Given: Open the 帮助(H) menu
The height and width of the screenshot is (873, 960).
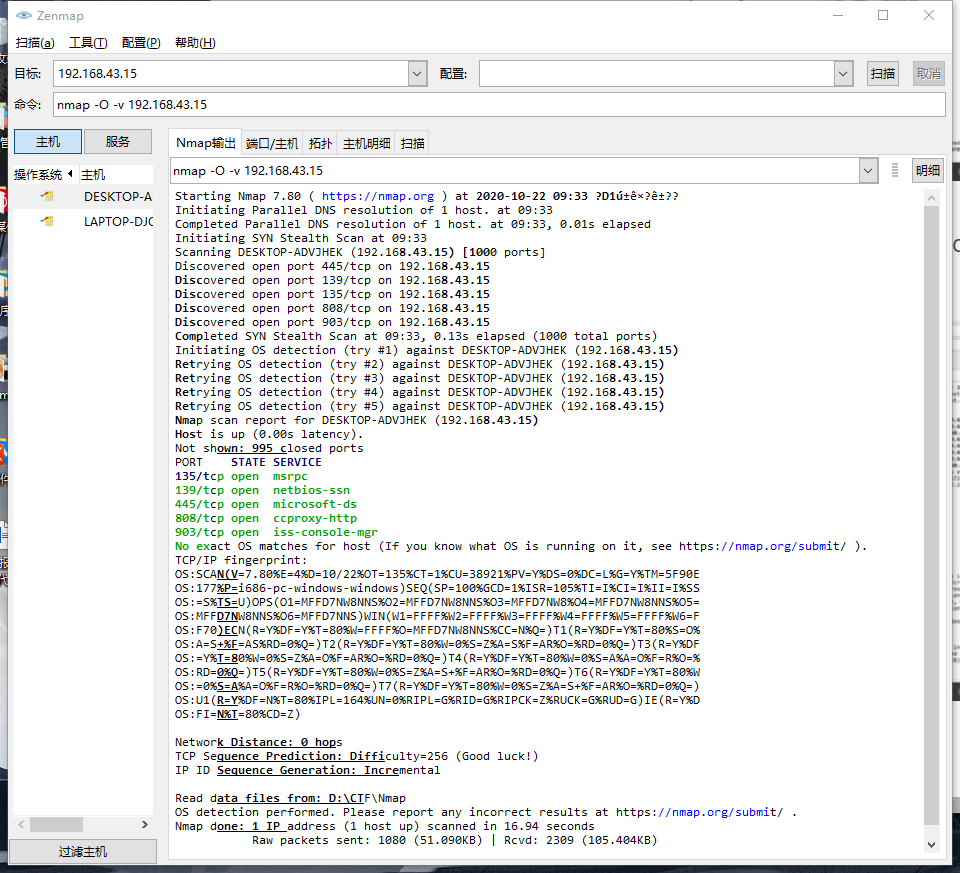Looking at the screenshot, I should coord(195,43).
